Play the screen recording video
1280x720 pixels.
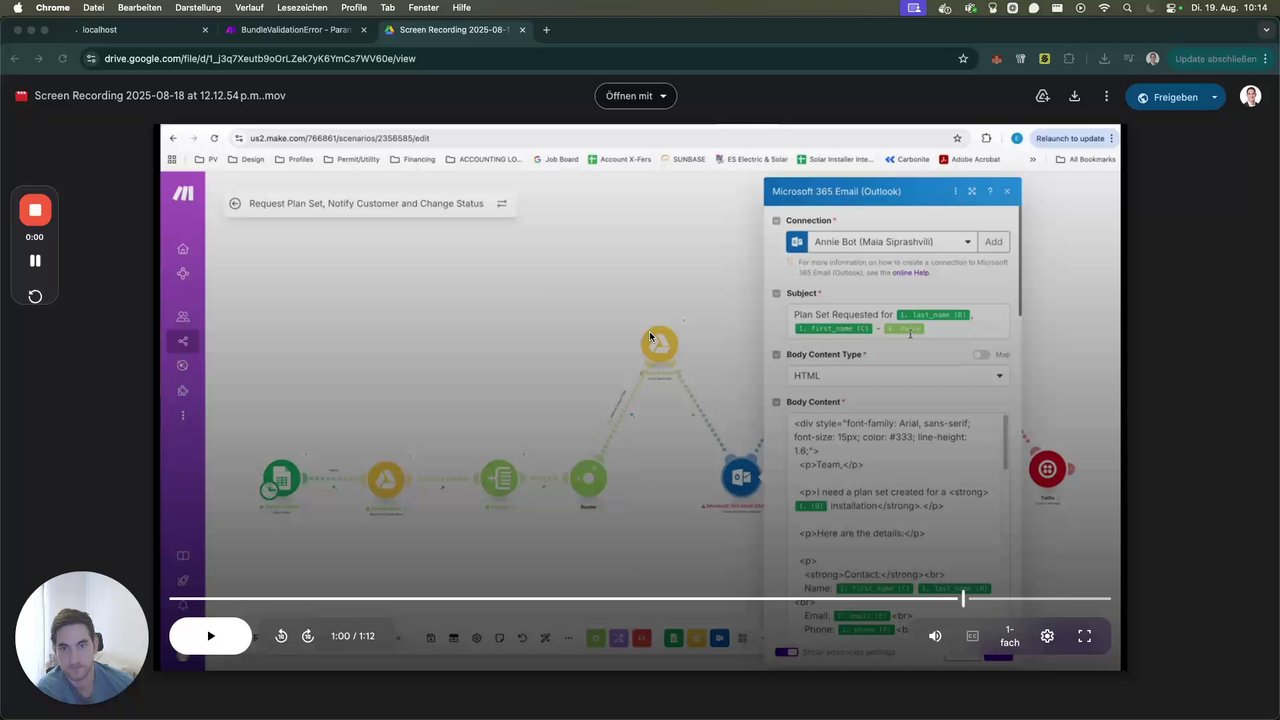tap(210, 636)
